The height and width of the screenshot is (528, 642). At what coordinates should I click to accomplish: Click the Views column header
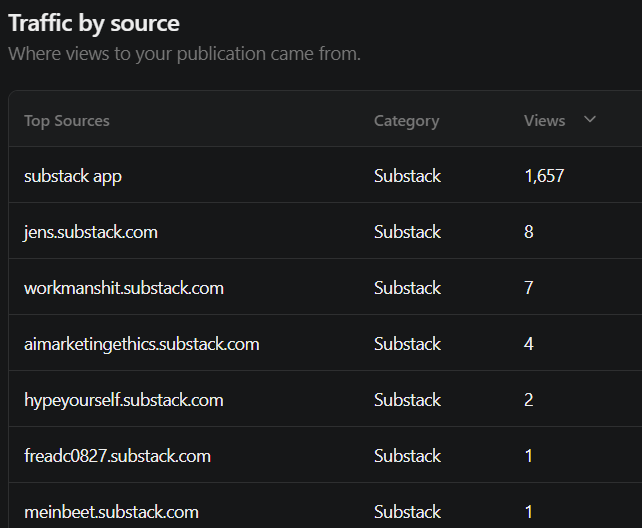[x=544, y=121]
